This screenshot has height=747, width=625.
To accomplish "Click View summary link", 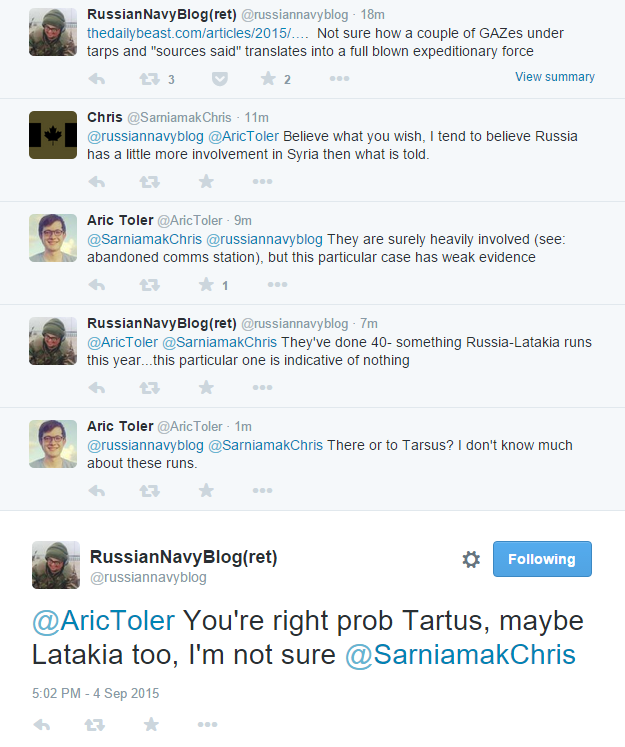I will [554, 77].
